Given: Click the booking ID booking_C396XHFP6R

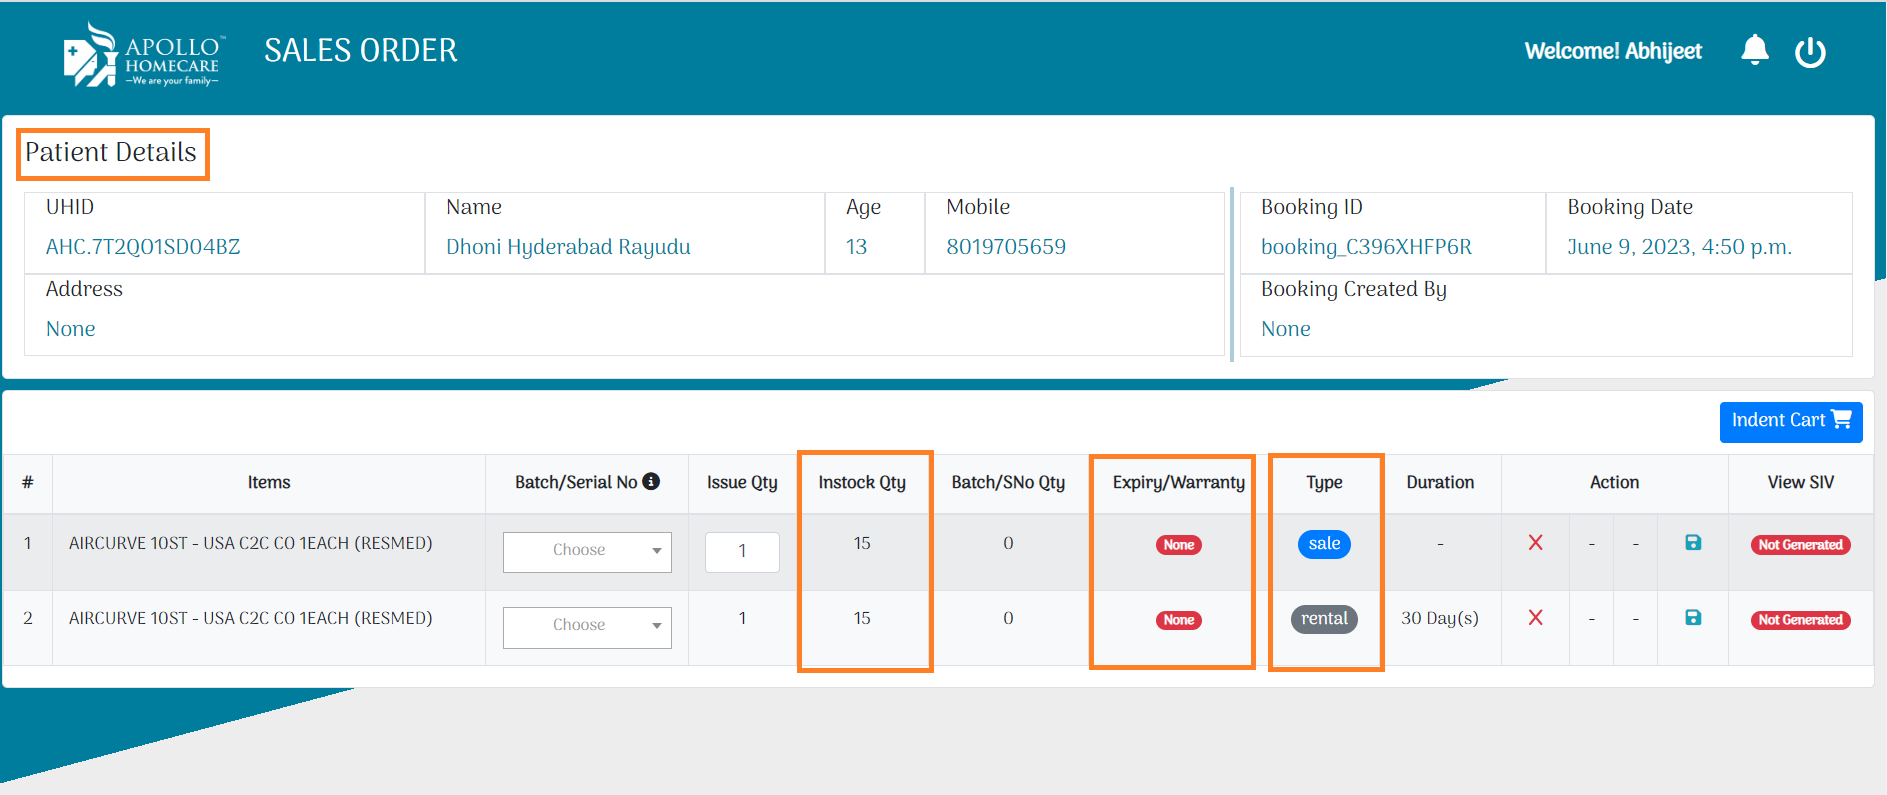Looking at the screenshot, I should click(x=1366, y=247).
